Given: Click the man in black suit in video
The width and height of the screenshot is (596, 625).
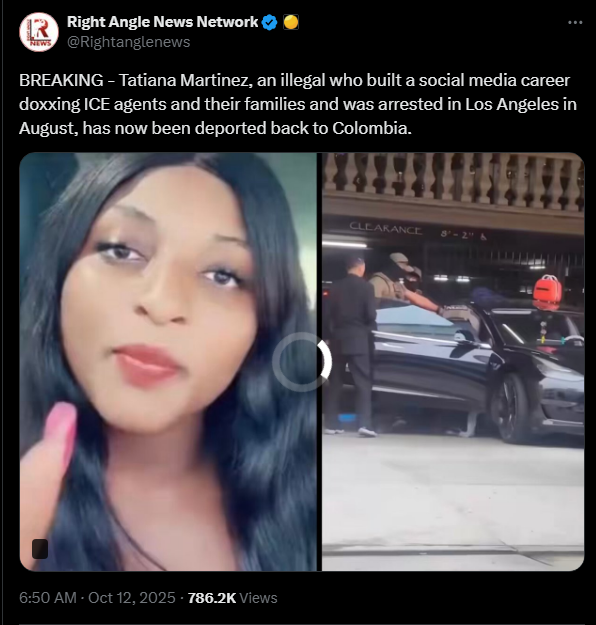Looking at the screenshot, I should tap(352, 346).
